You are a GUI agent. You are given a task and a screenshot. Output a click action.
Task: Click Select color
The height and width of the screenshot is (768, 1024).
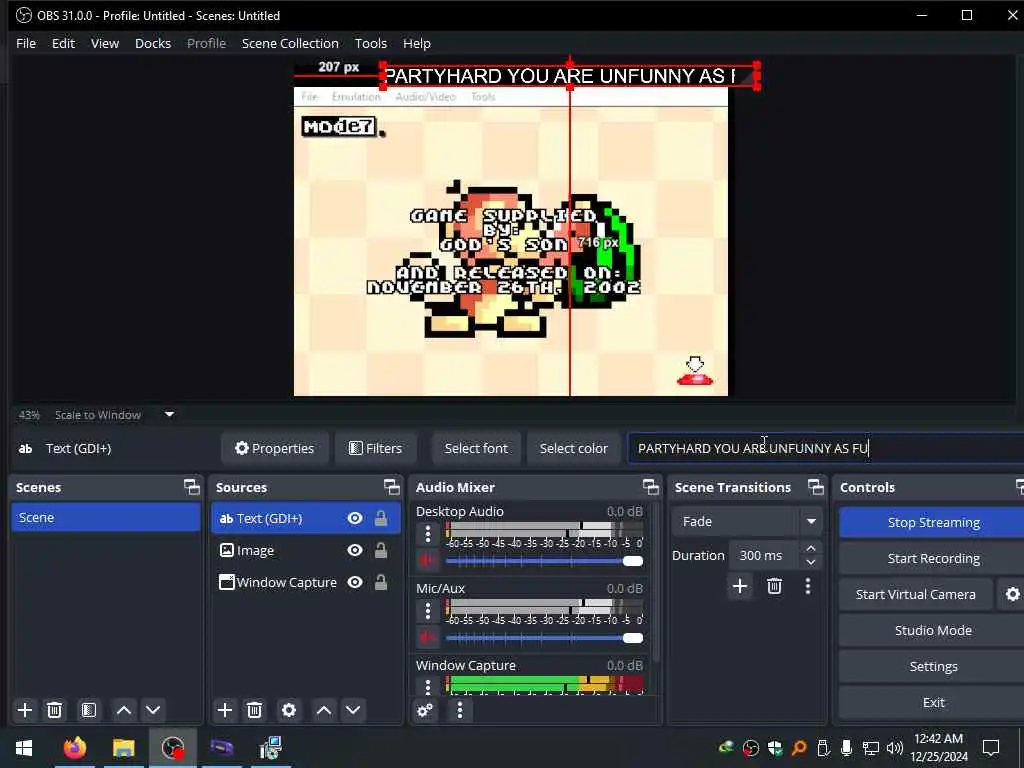click(x=573, y=448)
